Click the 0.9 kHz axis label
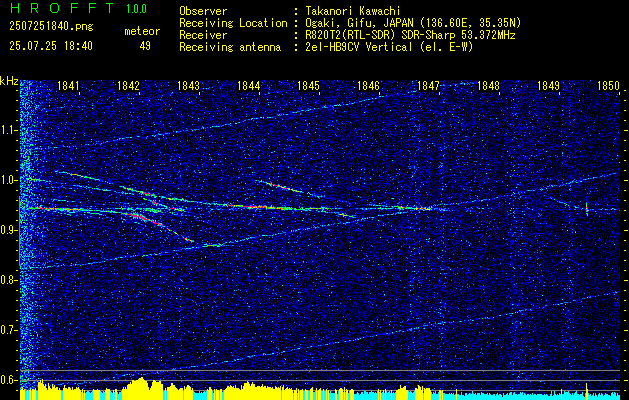This screenshot has height=400, width=629. pos(9,230)
